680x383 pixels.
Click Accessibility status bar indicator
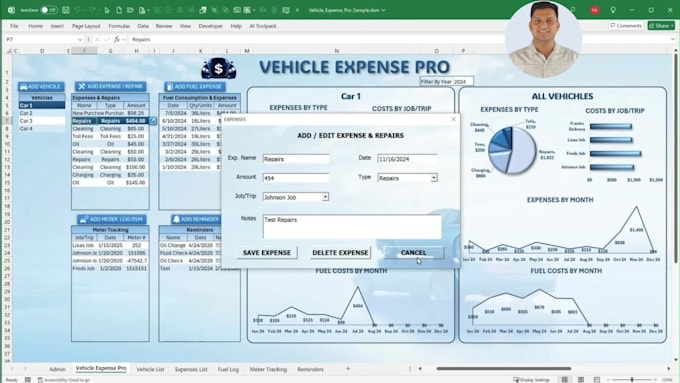pos(64,380)
